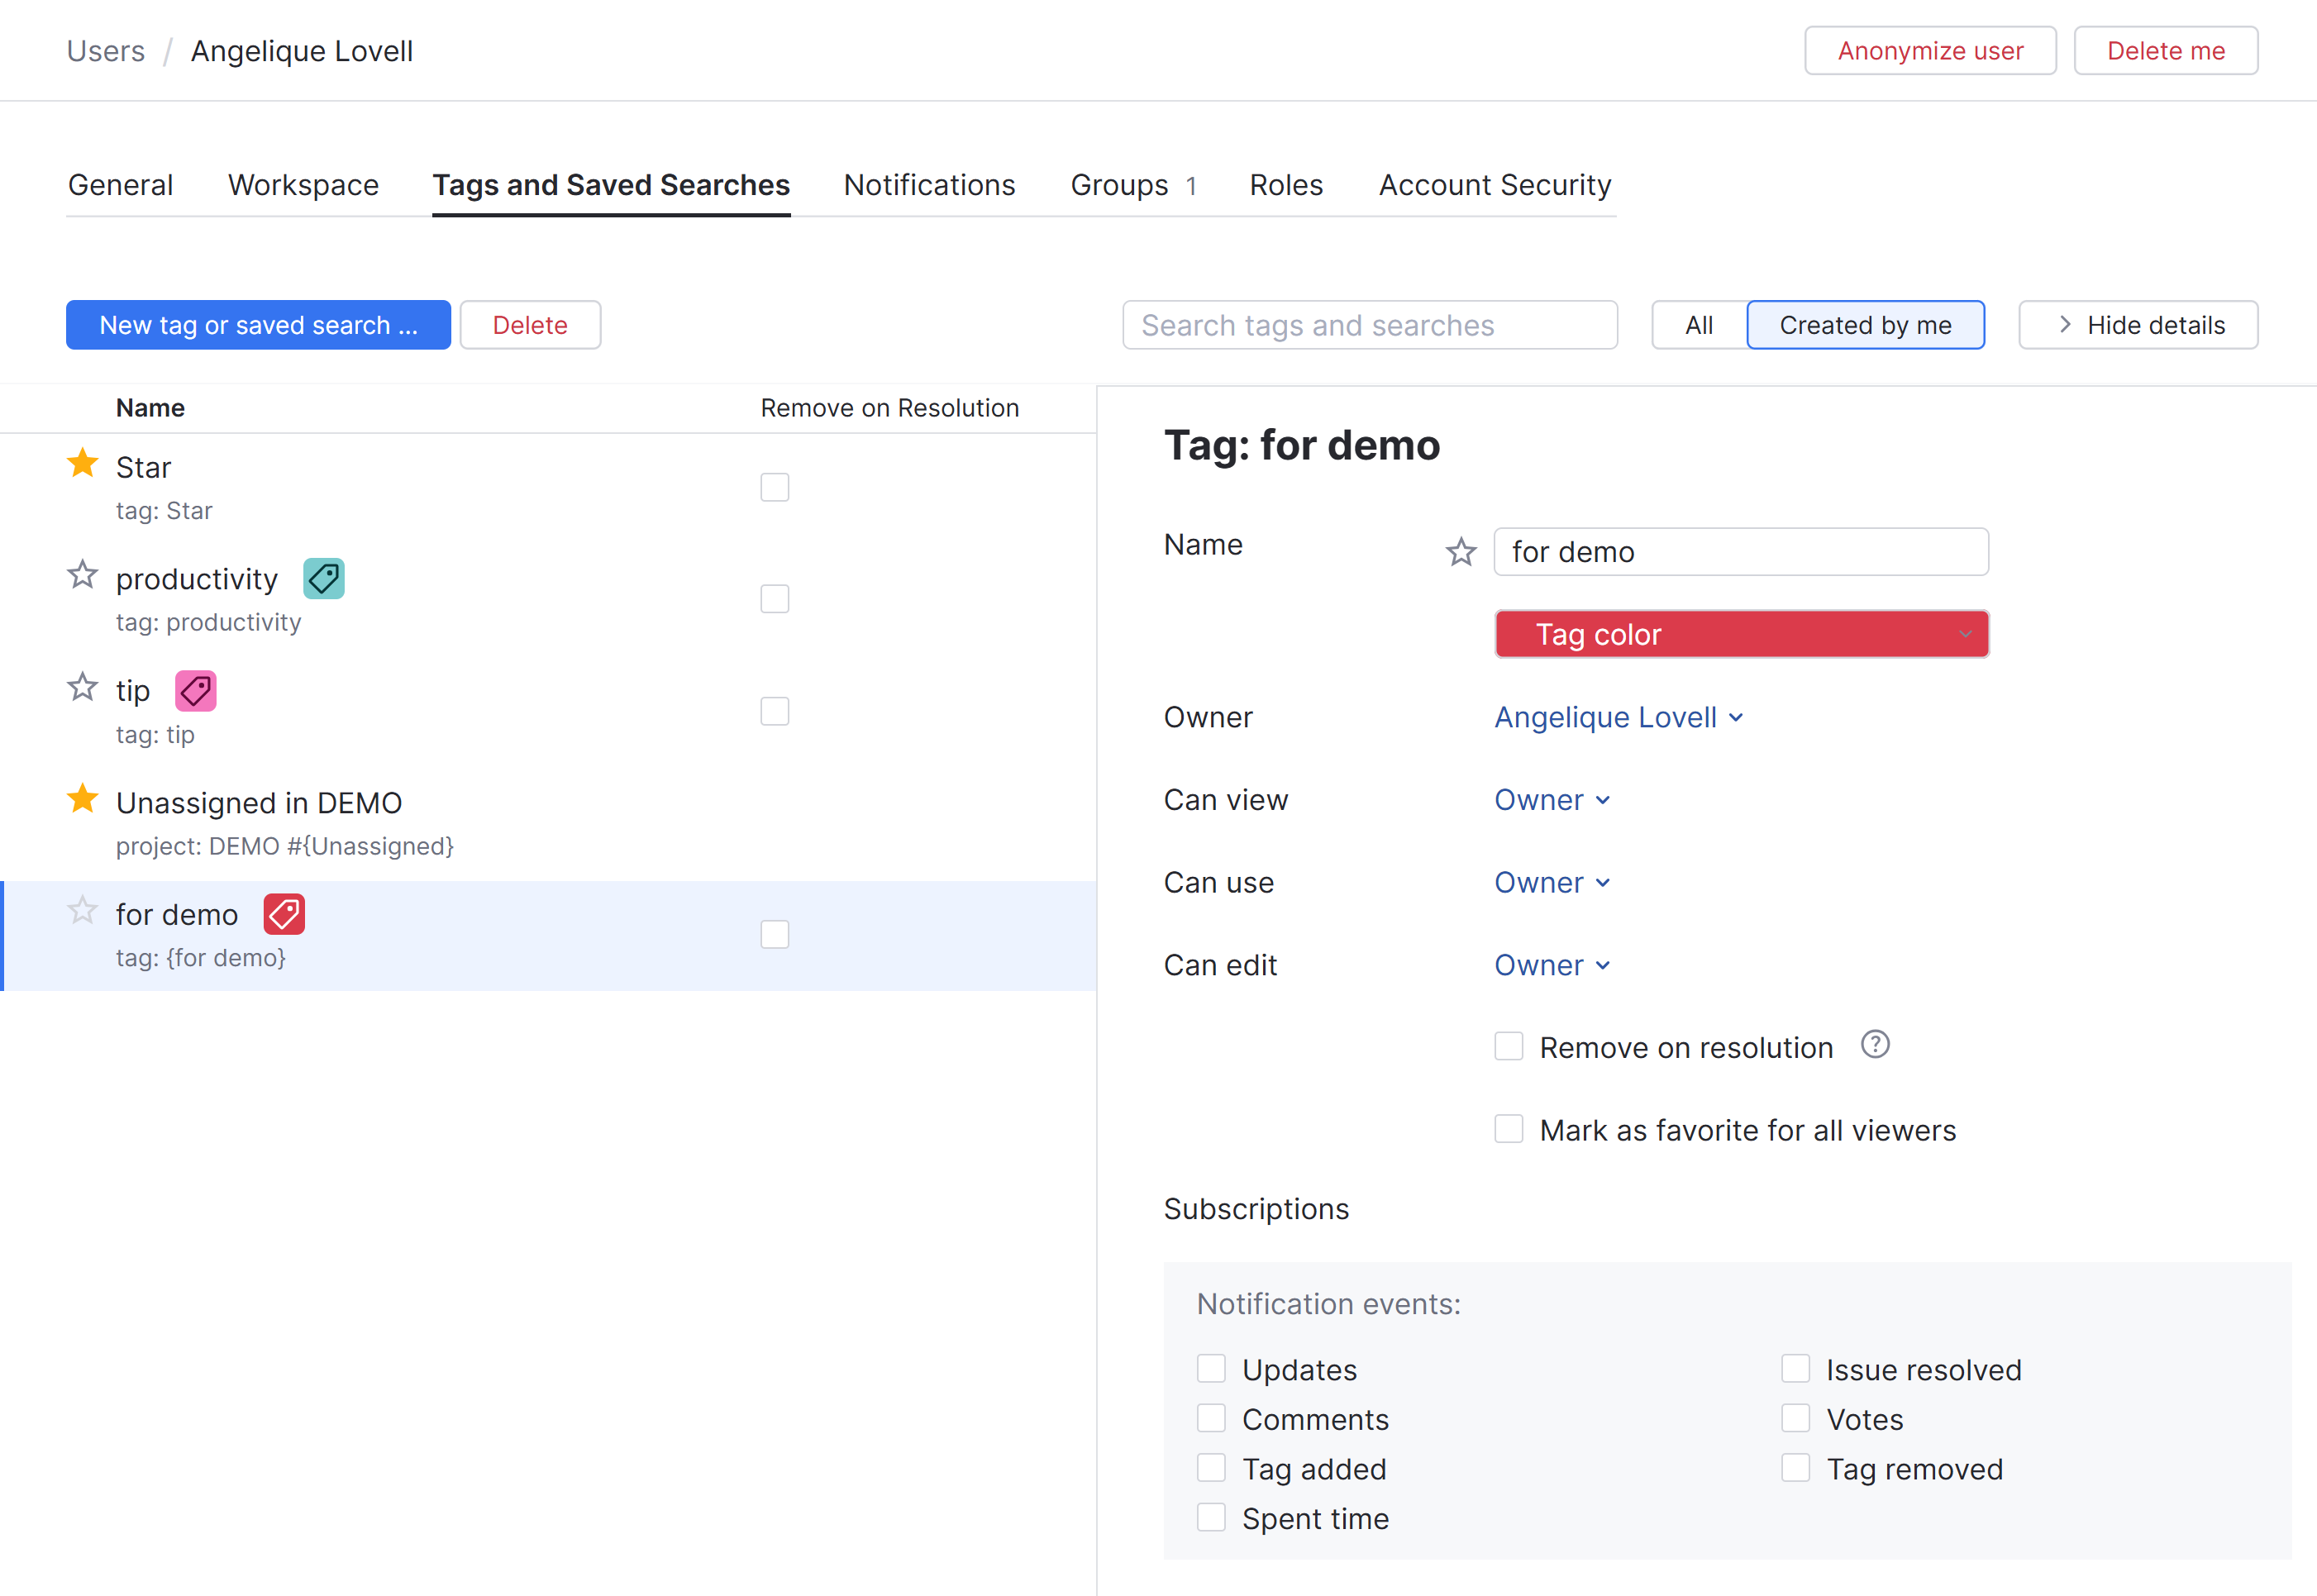
Task: Open the red Tag color selector
Action: [1741, 634]
